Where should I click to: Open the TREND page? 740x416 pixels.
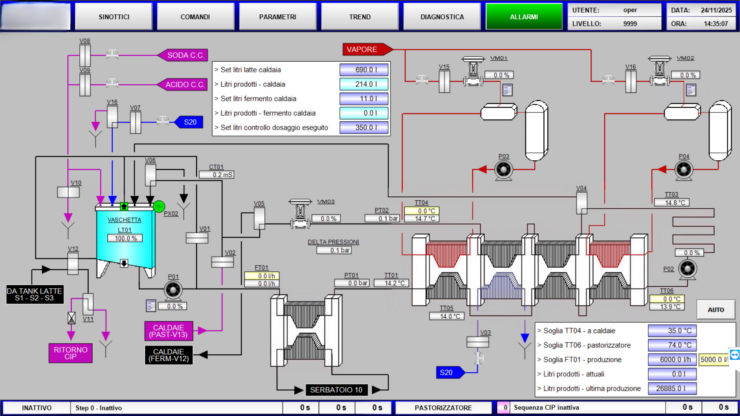coord(360,17)
